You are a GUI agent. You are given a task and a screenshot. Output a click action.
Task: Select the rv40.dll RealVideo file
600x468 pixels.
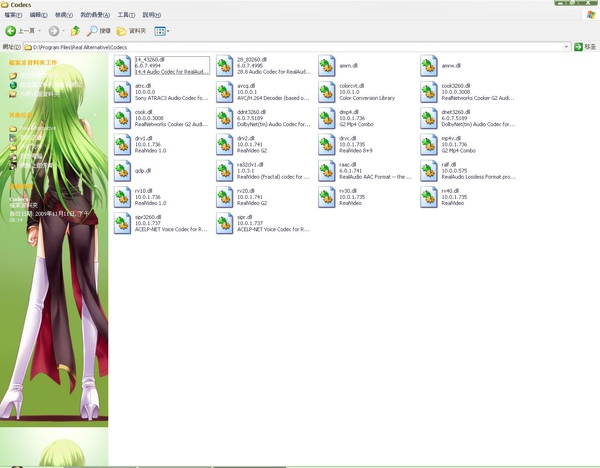430,196
